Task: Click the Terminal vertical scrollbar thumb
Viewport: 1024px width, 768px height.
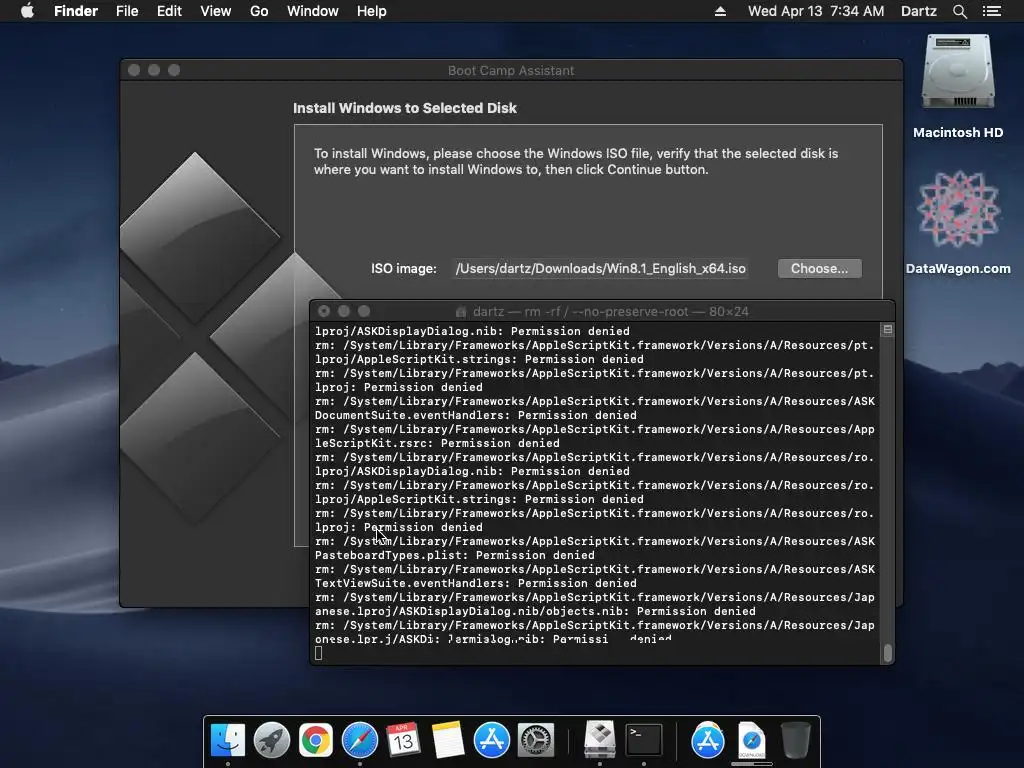Action: point(888,653)
